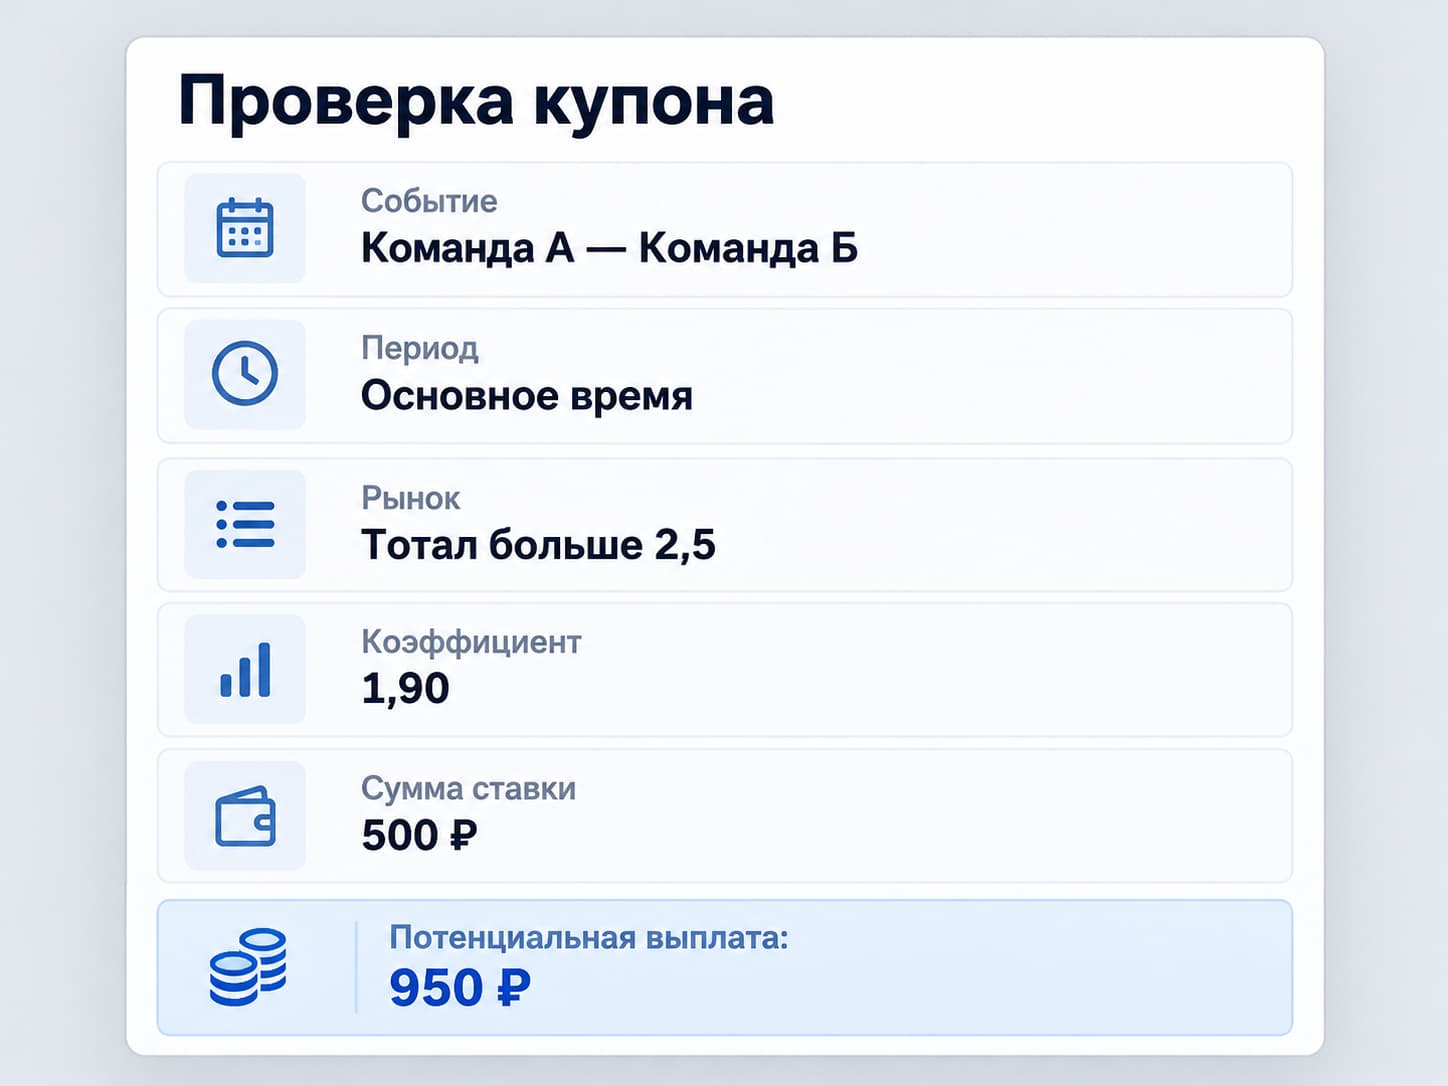
Task: Click the 'Период' label
Action: click(x=420, y=349)
